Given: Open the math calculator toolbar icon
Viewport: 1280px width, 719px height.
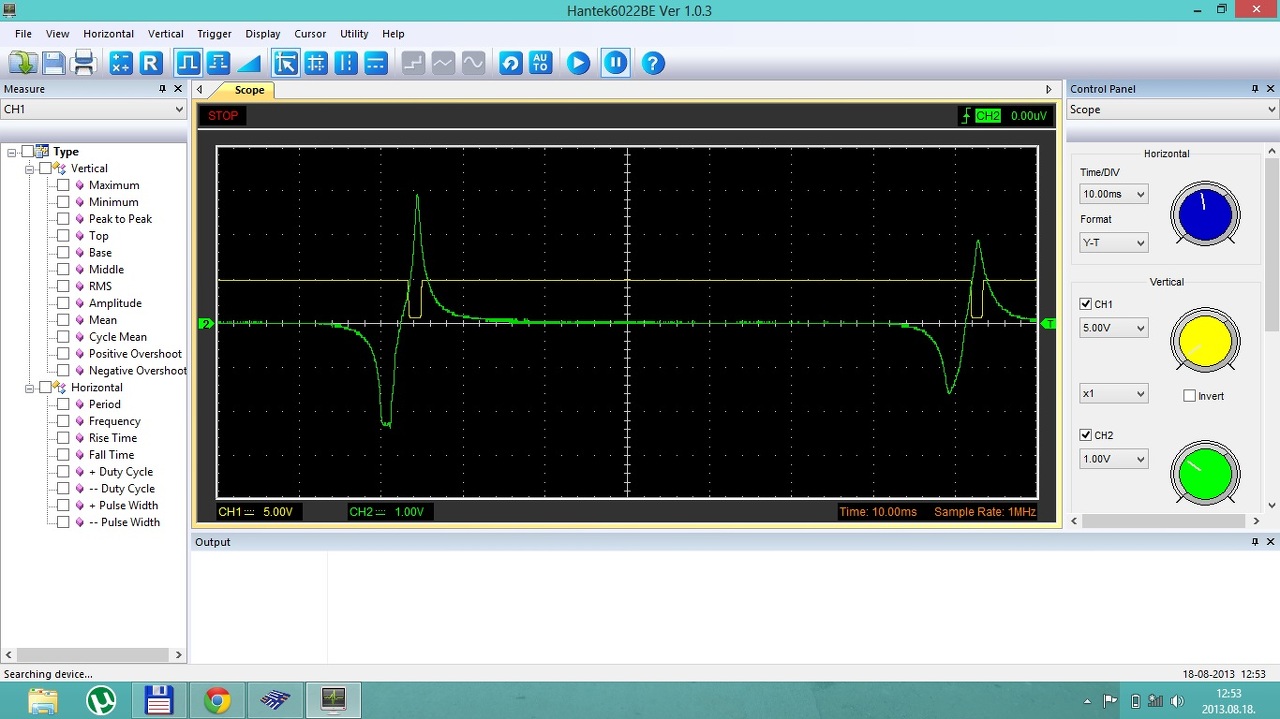Looking at the screenshot, I should (x=121, y=63).
